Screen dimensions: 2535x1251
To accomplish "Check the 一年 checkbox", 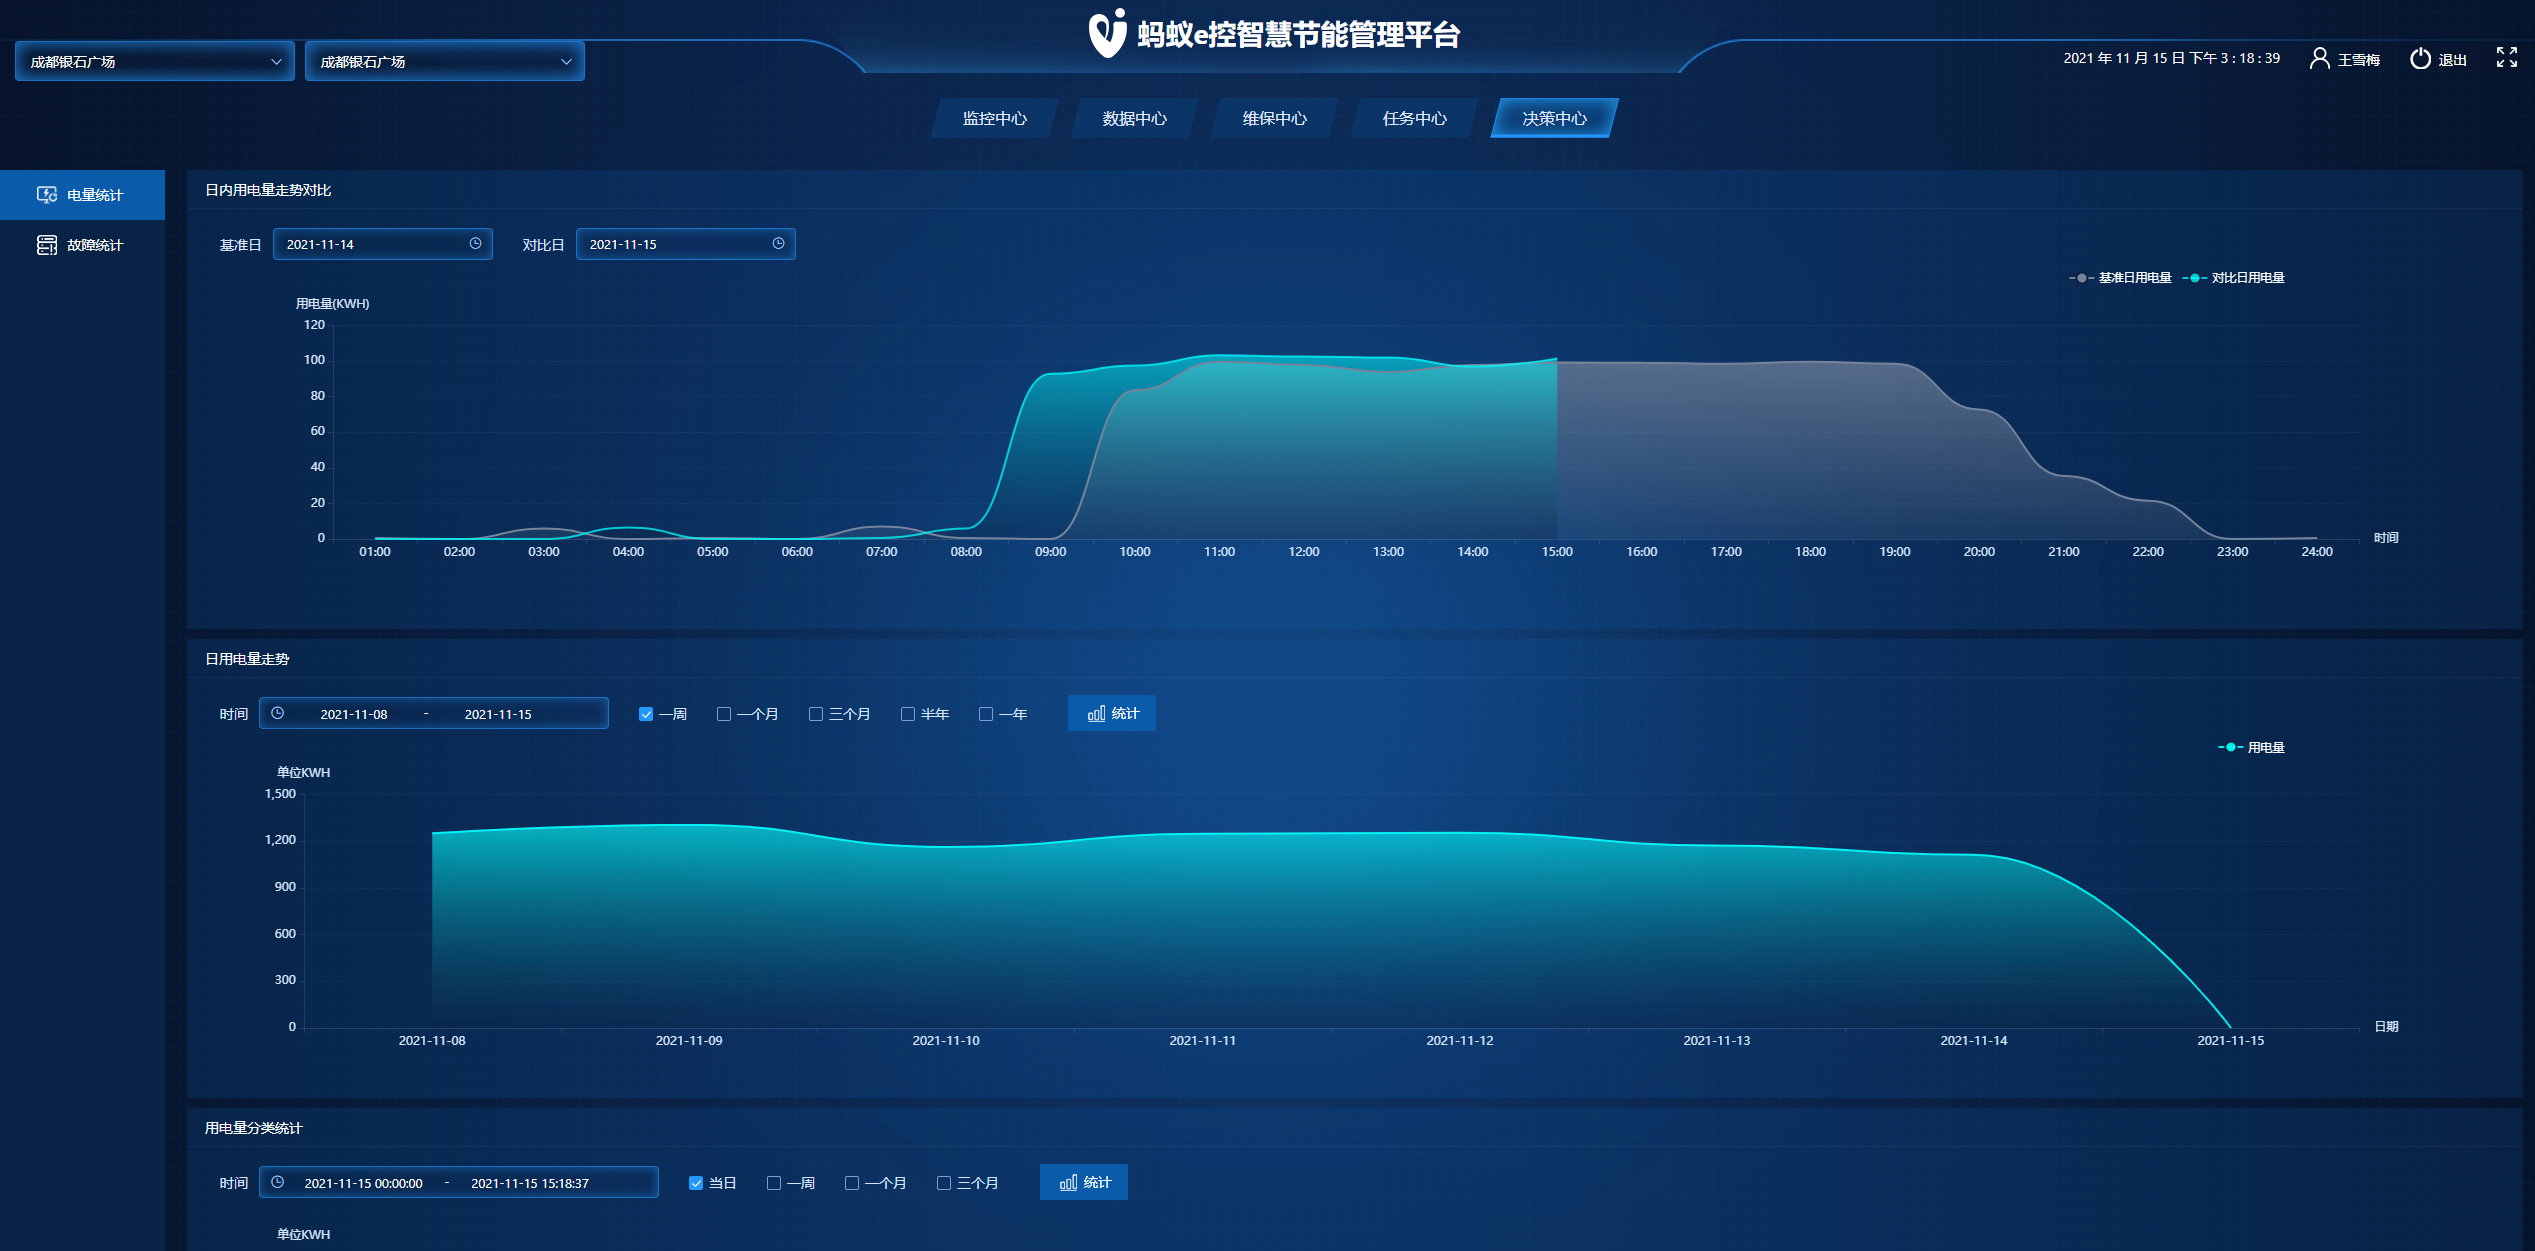I will click(986, 714).
